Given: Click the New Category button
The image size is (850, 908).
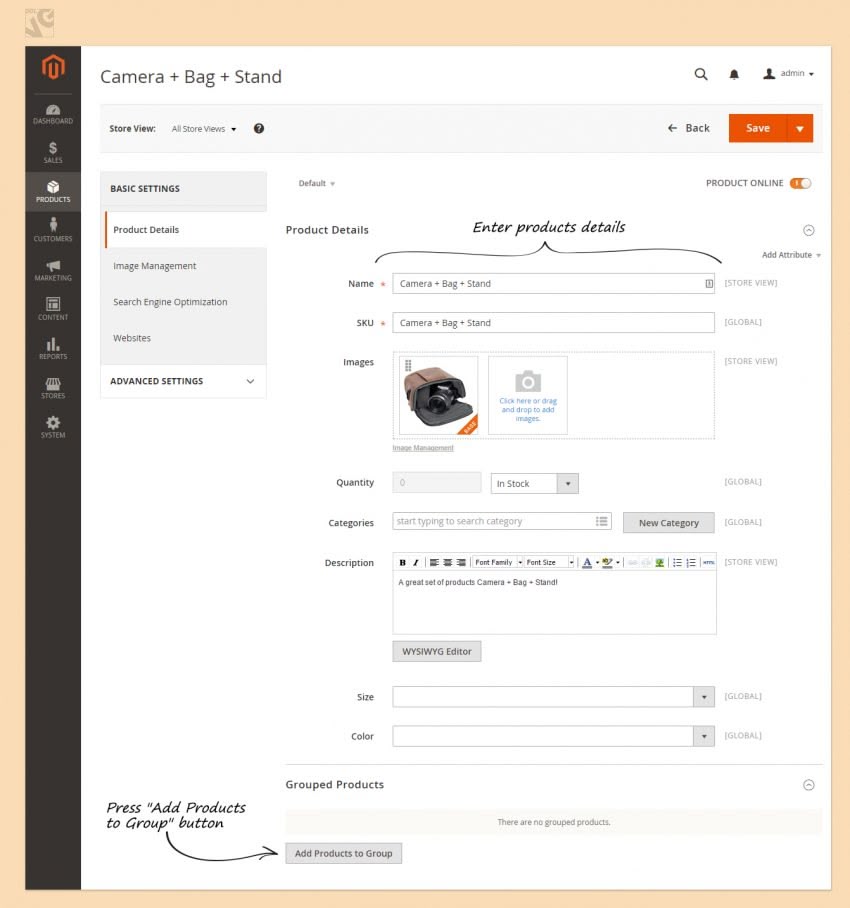Looking at the screenshot, I should pyautogui.click(x=669, y=523).
